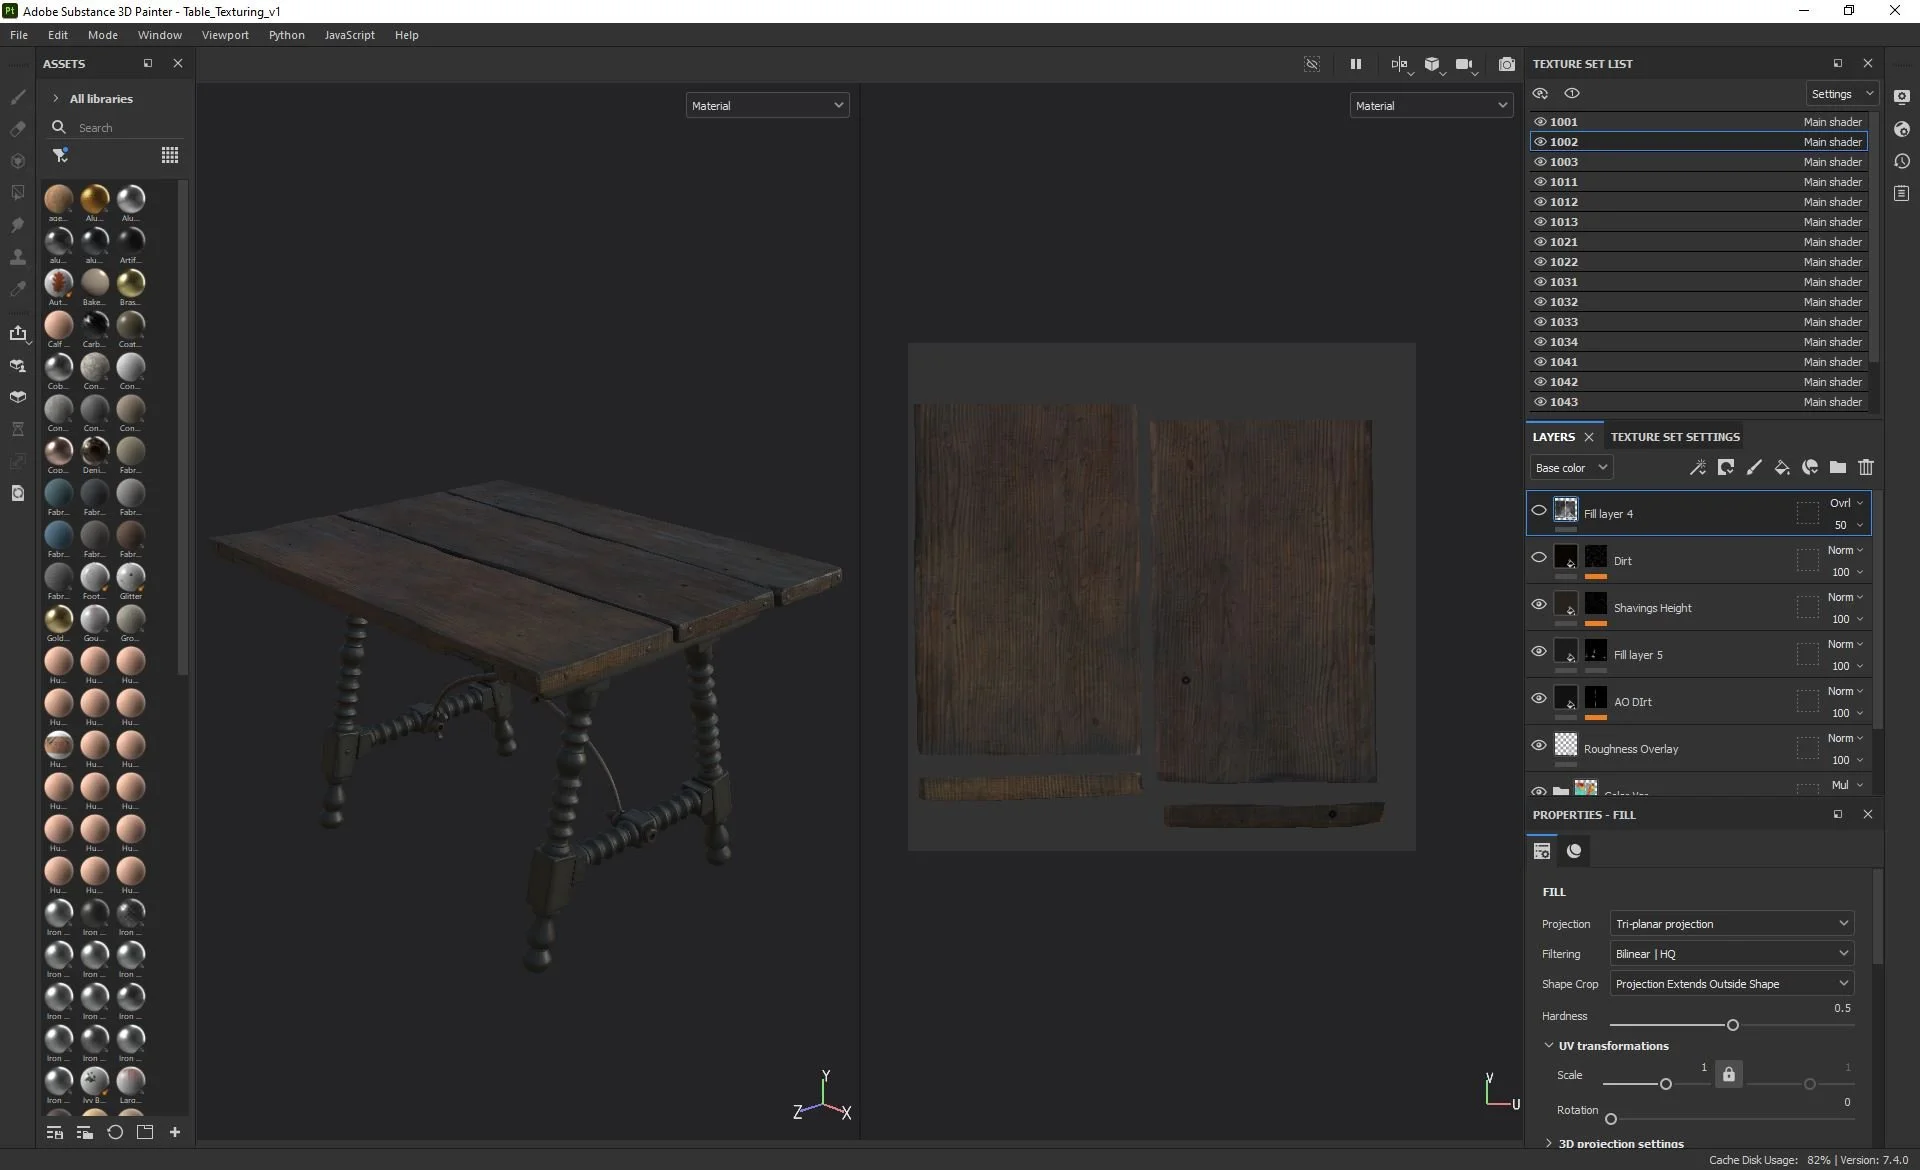Delete layer using the trash icon
1920x1170 pixels.
1865,467
